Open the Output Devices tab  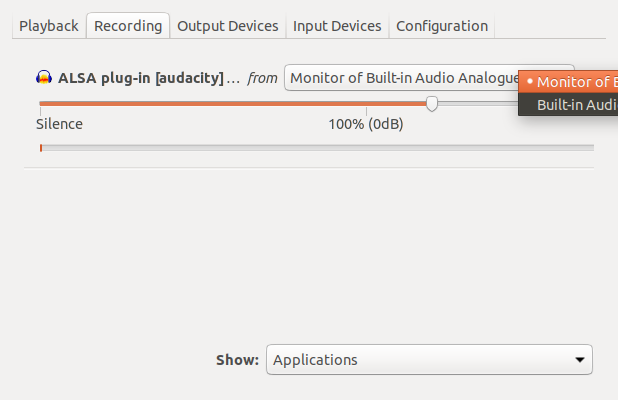pos(227,26)
